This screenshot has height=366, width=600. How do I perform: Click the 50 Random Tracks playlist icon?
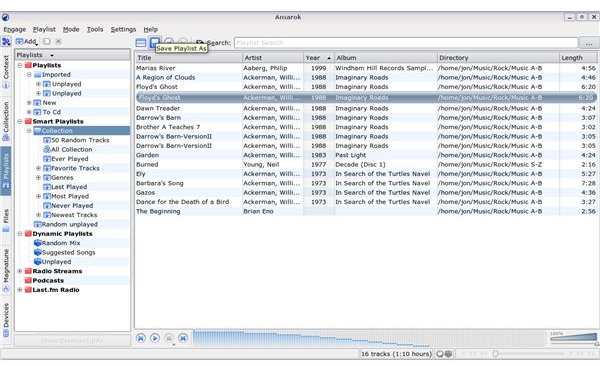coord(47,140)
